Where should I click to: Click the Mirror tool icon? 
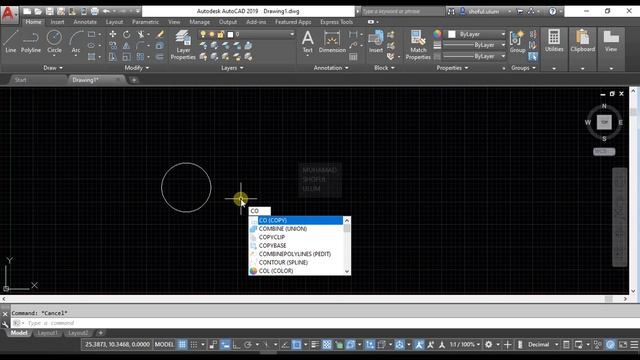point(127,46)
